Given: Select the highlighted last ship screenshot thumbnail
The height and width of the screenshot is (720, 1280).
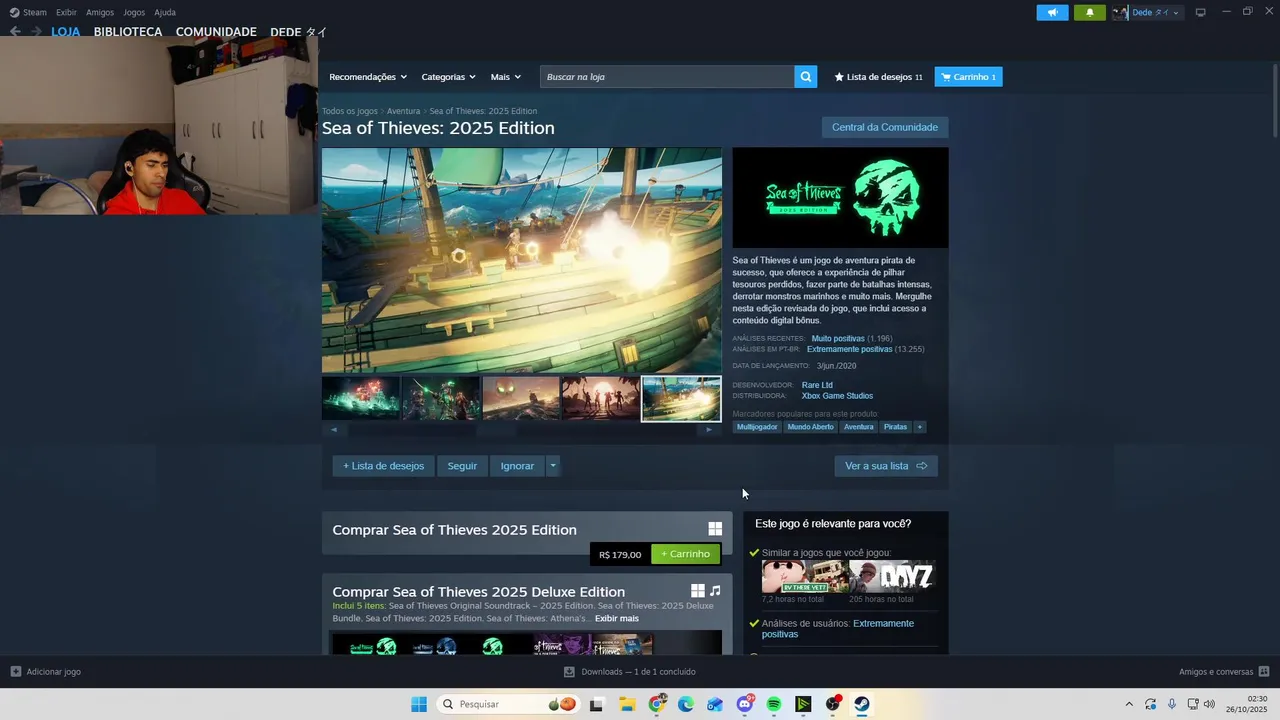Looking at the screenshot, I should point(681,399).
